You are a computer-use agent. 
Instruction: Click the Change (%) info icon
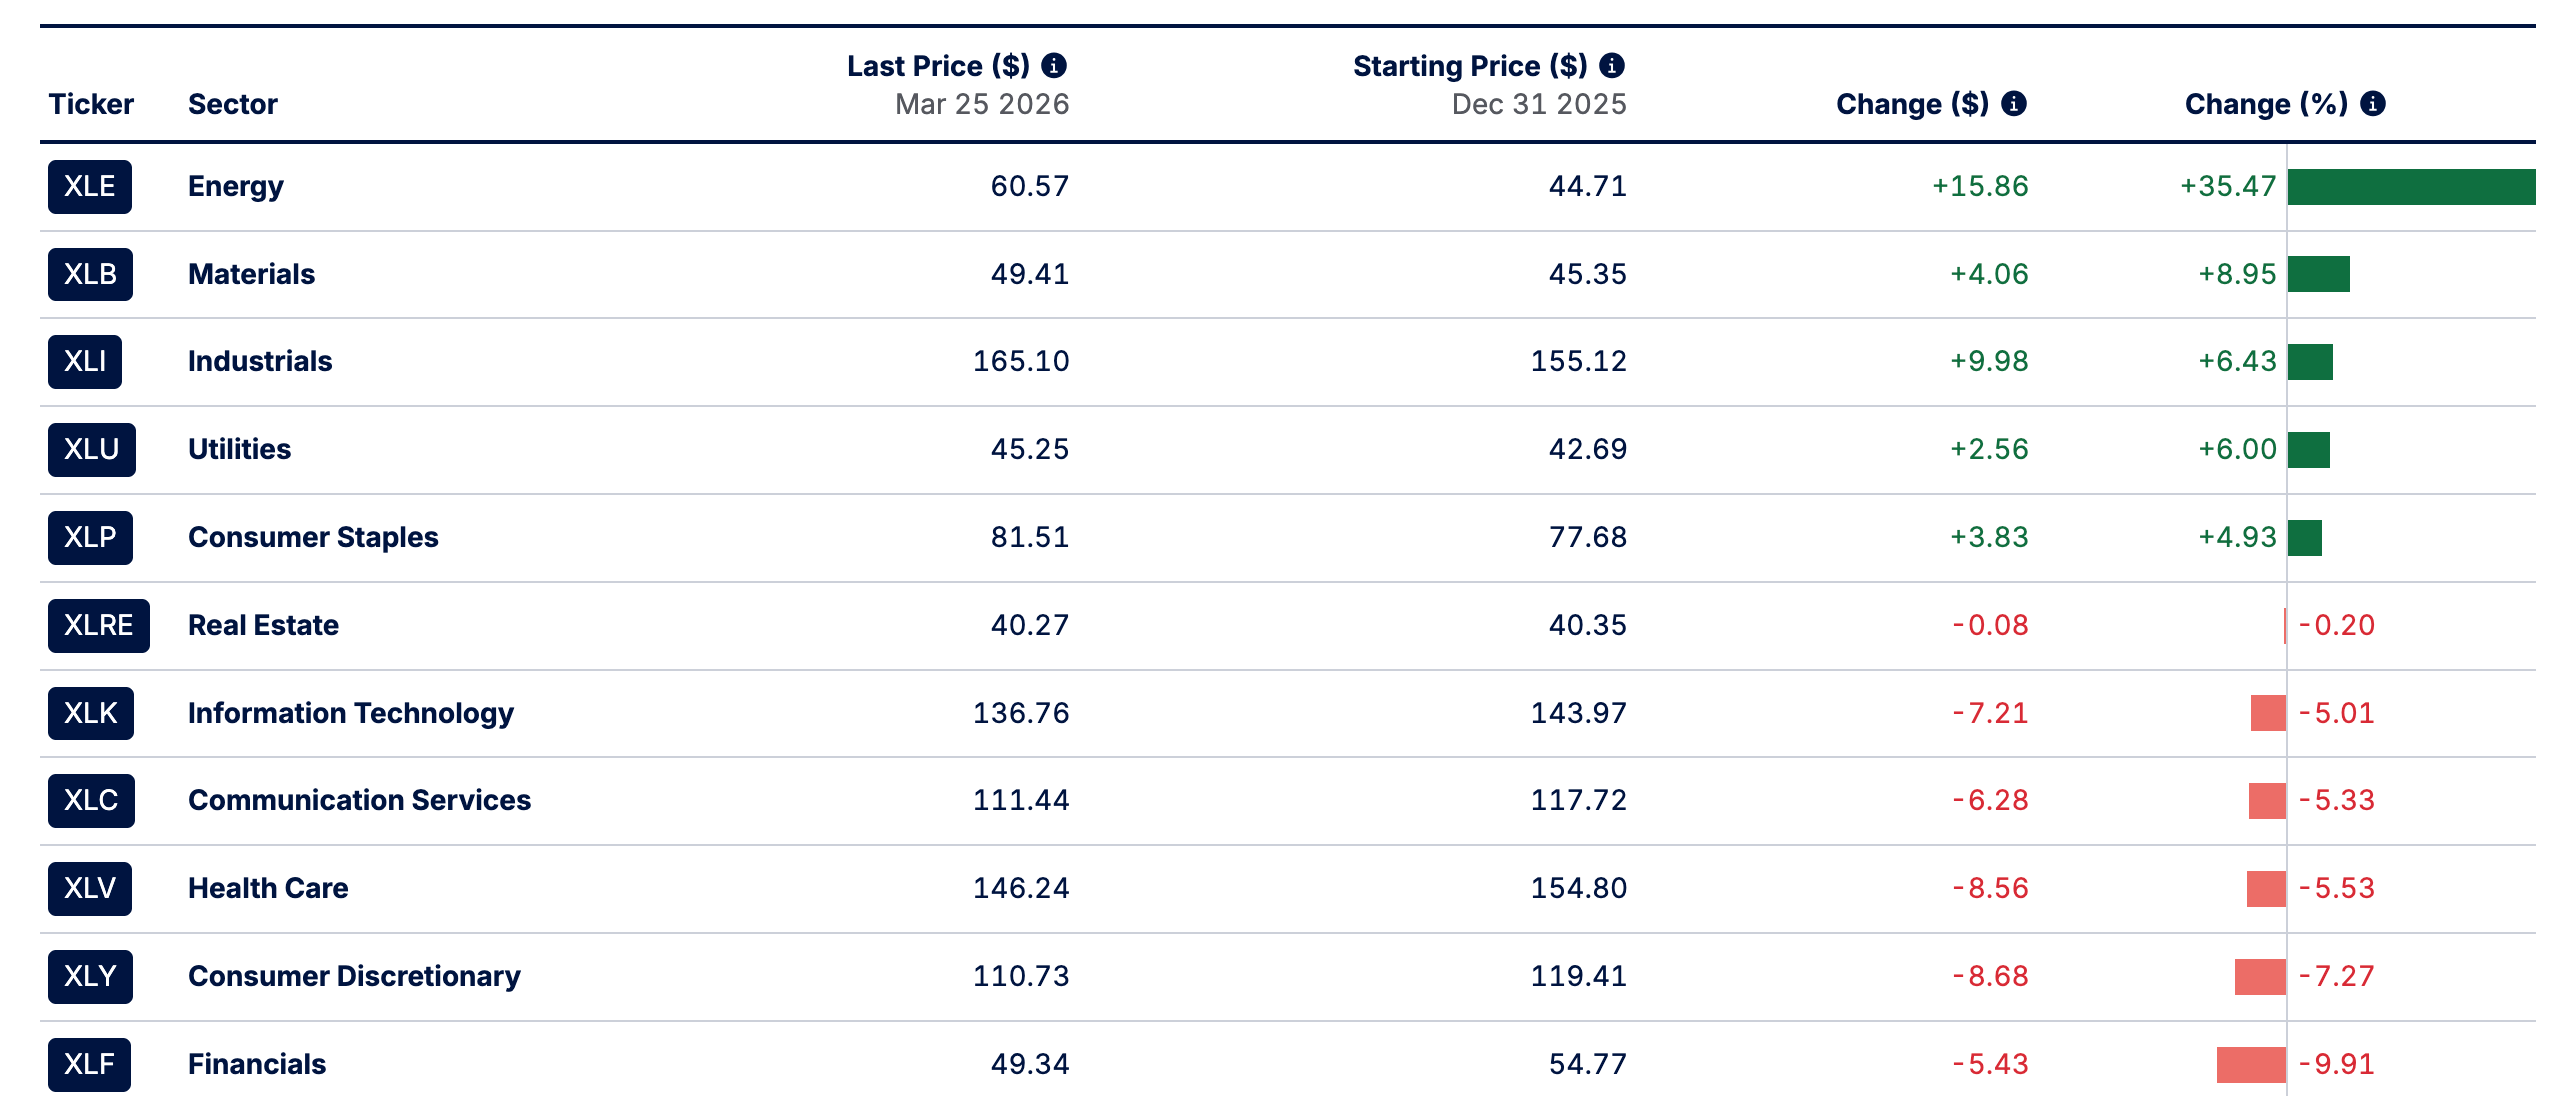pos(2372,104)
